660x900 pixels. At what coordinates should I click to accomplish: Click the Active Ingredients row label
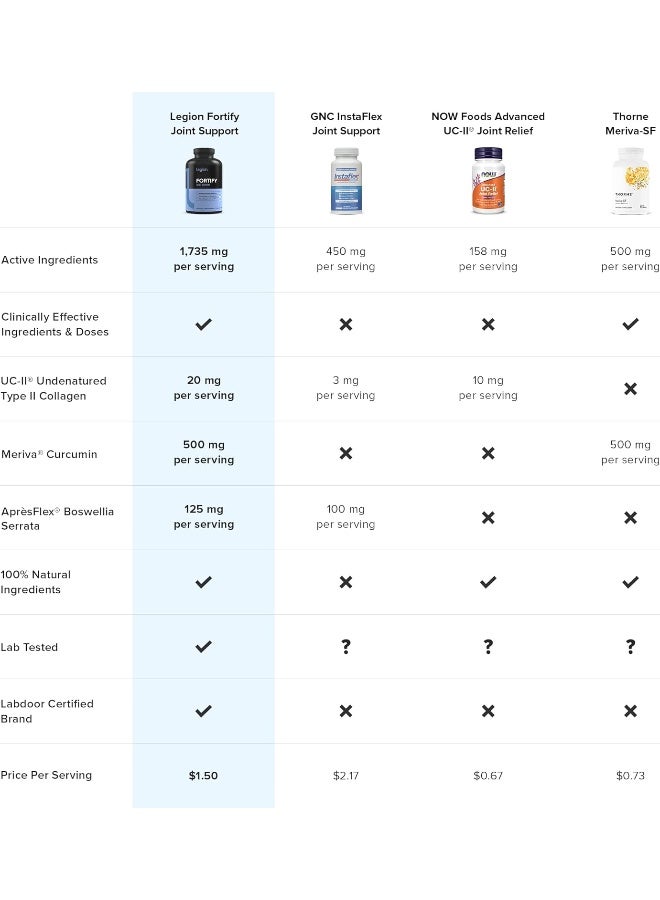(x=50, y=260)
